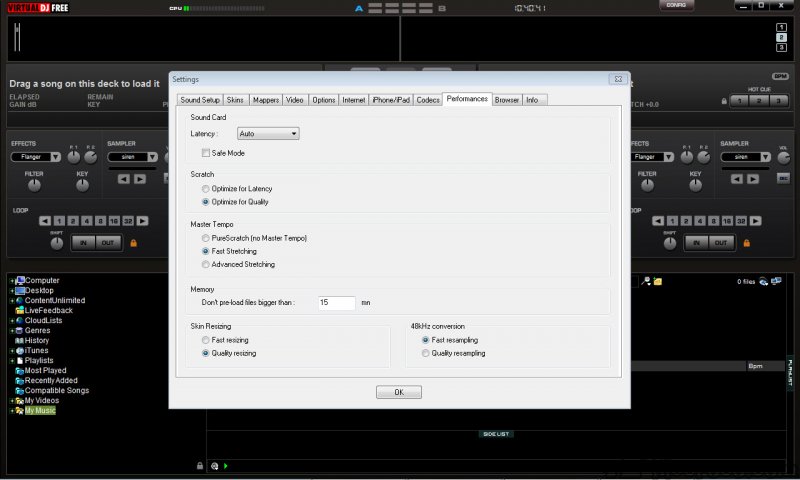Click right sampler play arrow
The height and width of the screenshot is (480, 800).
(753, 179)
